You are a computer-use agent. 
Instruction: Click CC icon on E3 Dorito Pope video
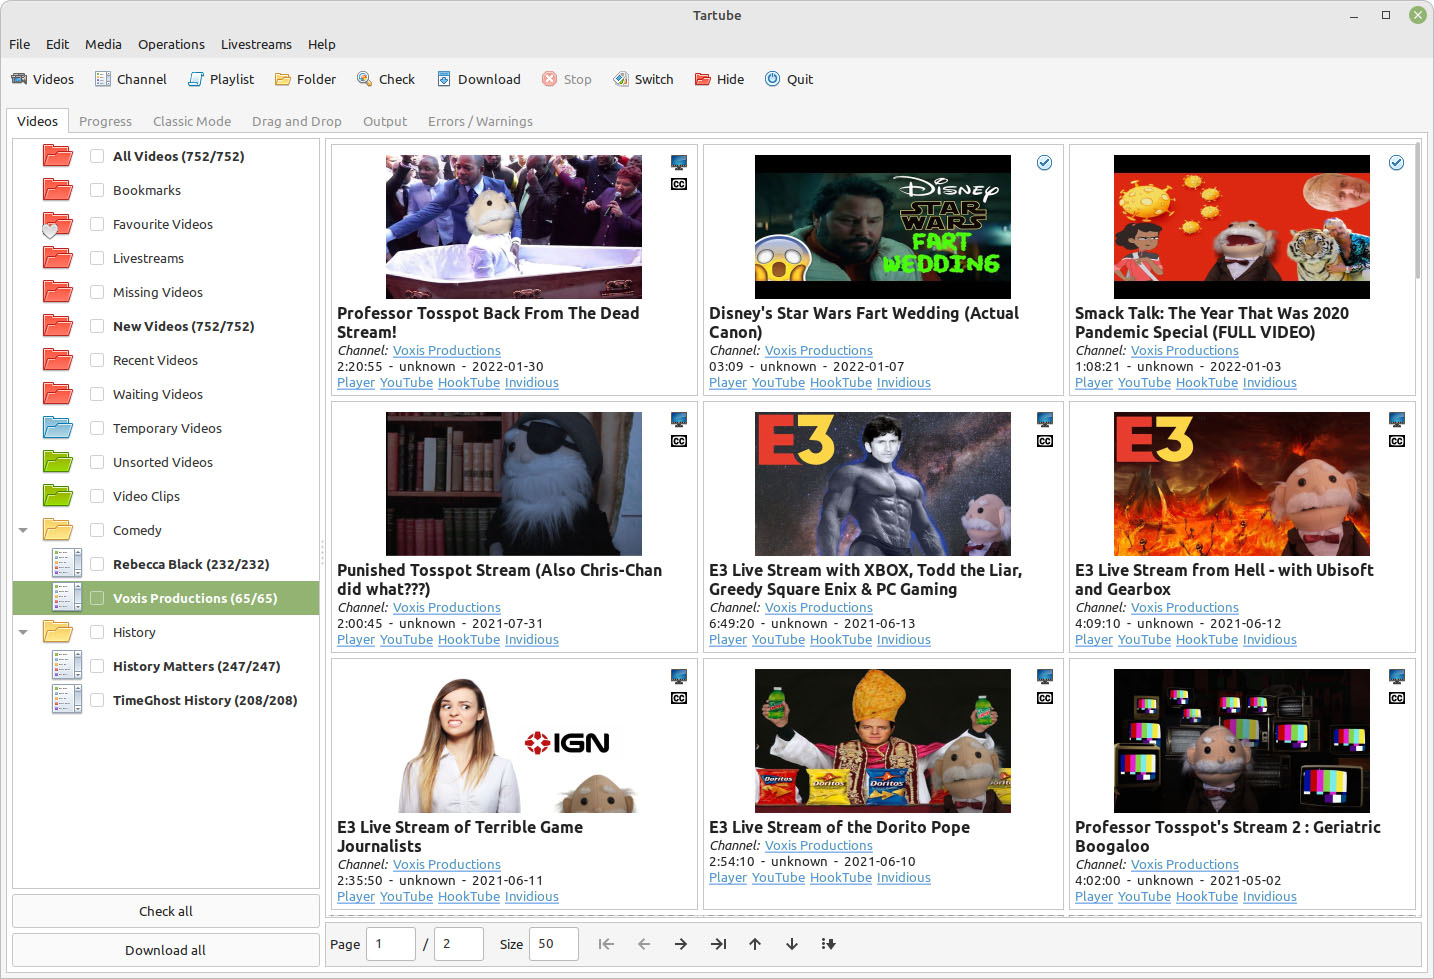[1045, 698]
